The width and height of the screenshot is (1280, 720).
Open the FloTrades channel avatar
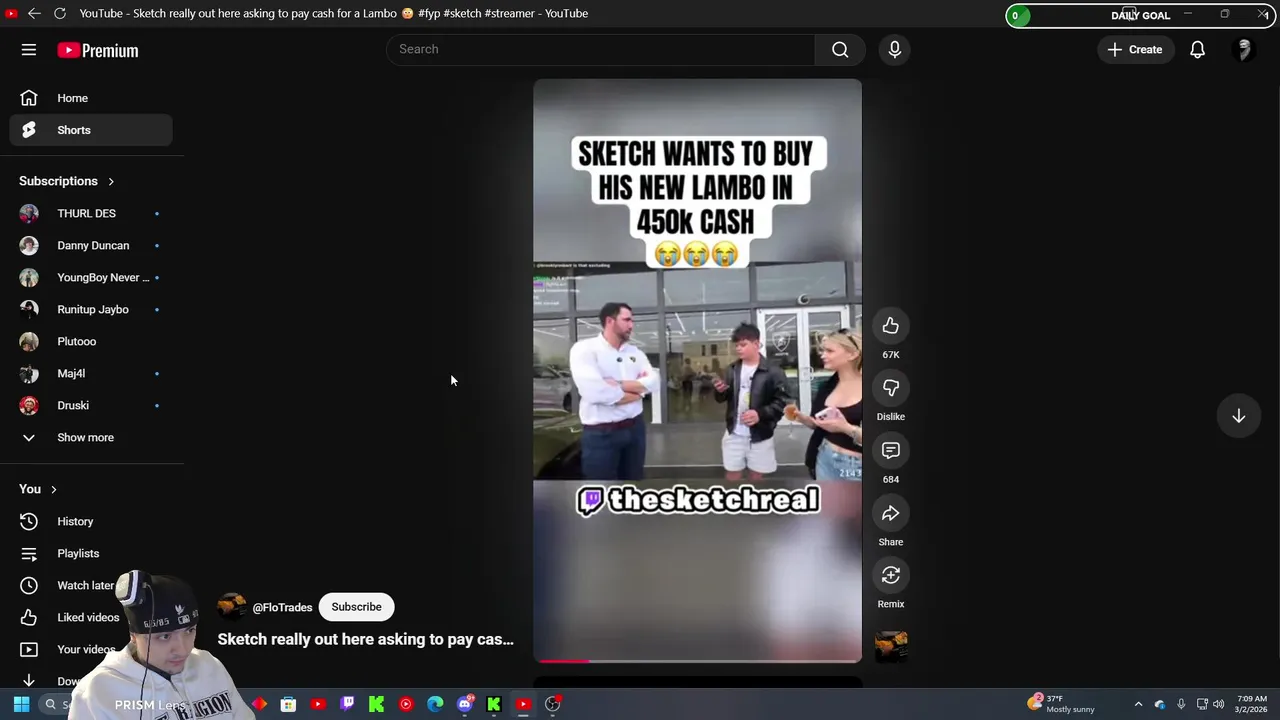tap(232, 607)
